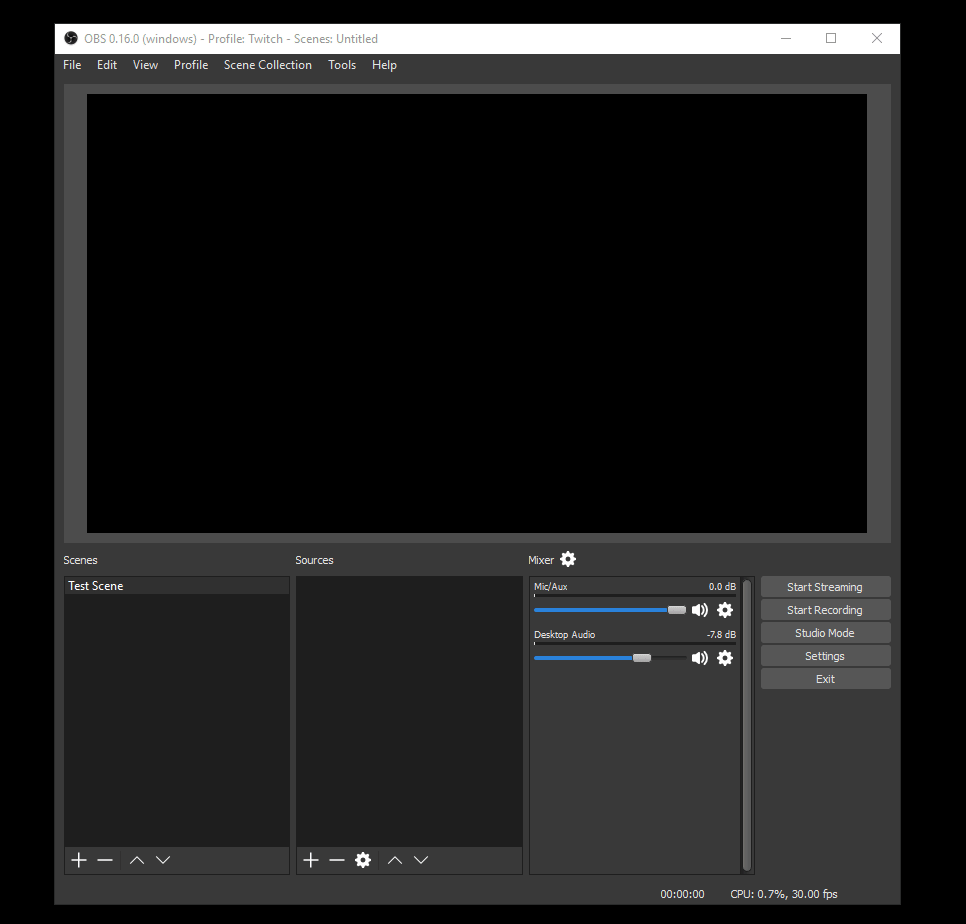
Task: Open the Scene Collection menu
Action: tap(267, 65)
